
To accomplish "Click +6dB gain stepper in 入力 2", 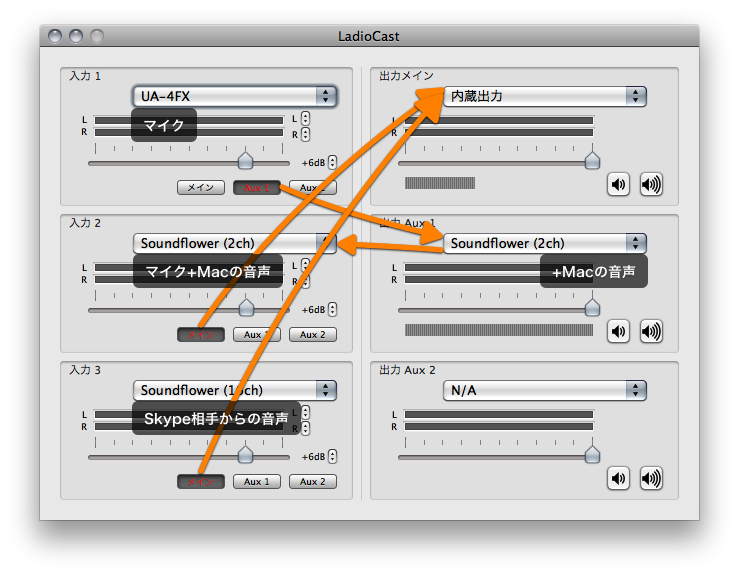I will pos(333,309).
